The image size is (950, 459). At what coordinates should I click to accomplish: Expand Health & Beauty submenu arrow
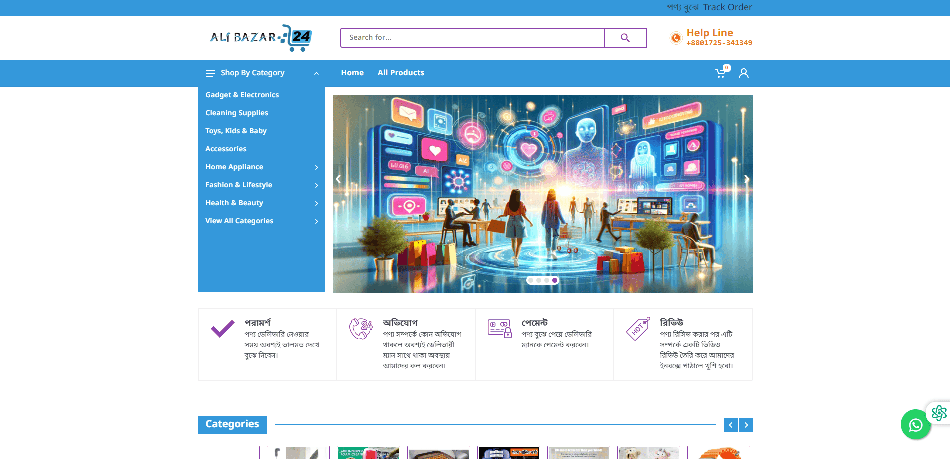(316, 203)
